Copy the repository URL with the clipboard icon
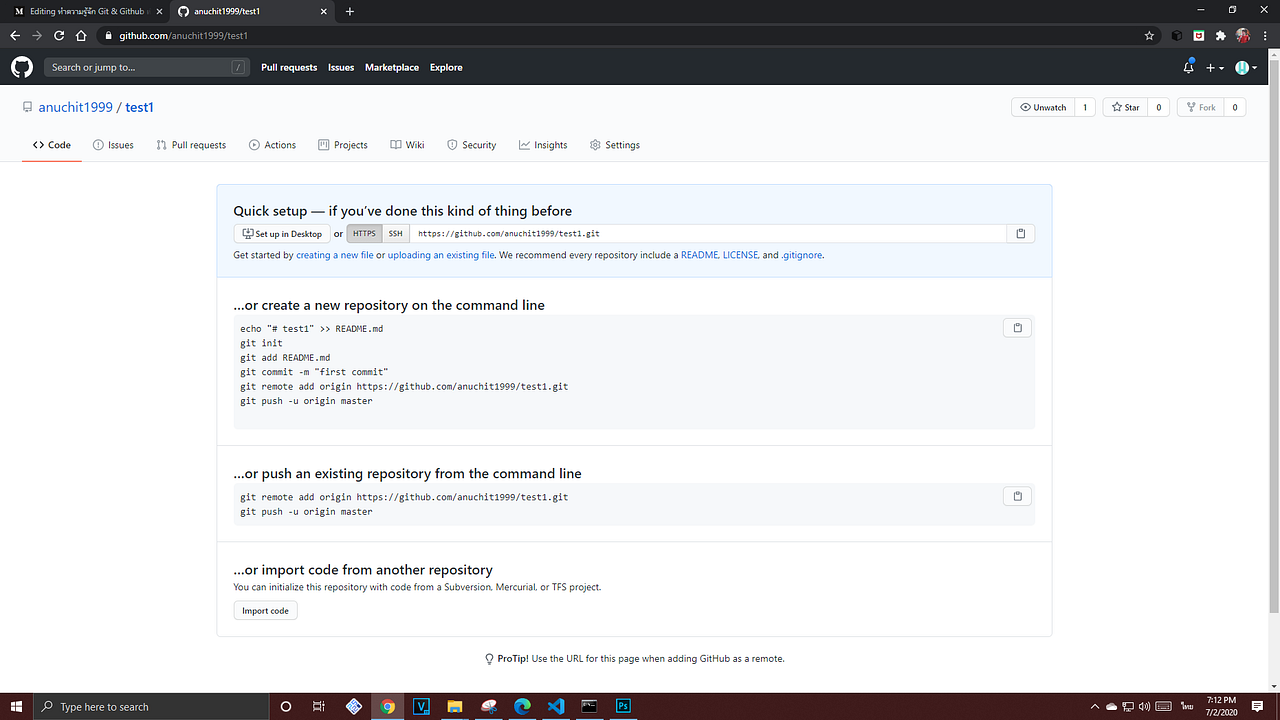Screen dimensions: 1280x720 coord(1020,233)
